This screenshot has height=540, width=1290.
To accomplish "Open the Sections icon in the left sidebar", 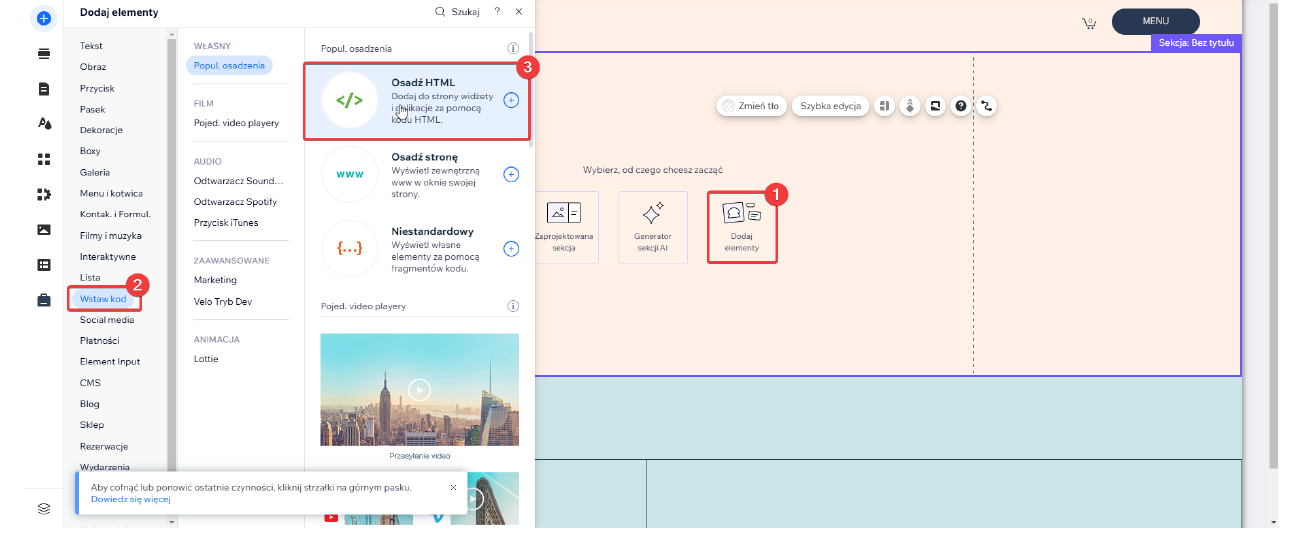I will click(x=43, y=53).
